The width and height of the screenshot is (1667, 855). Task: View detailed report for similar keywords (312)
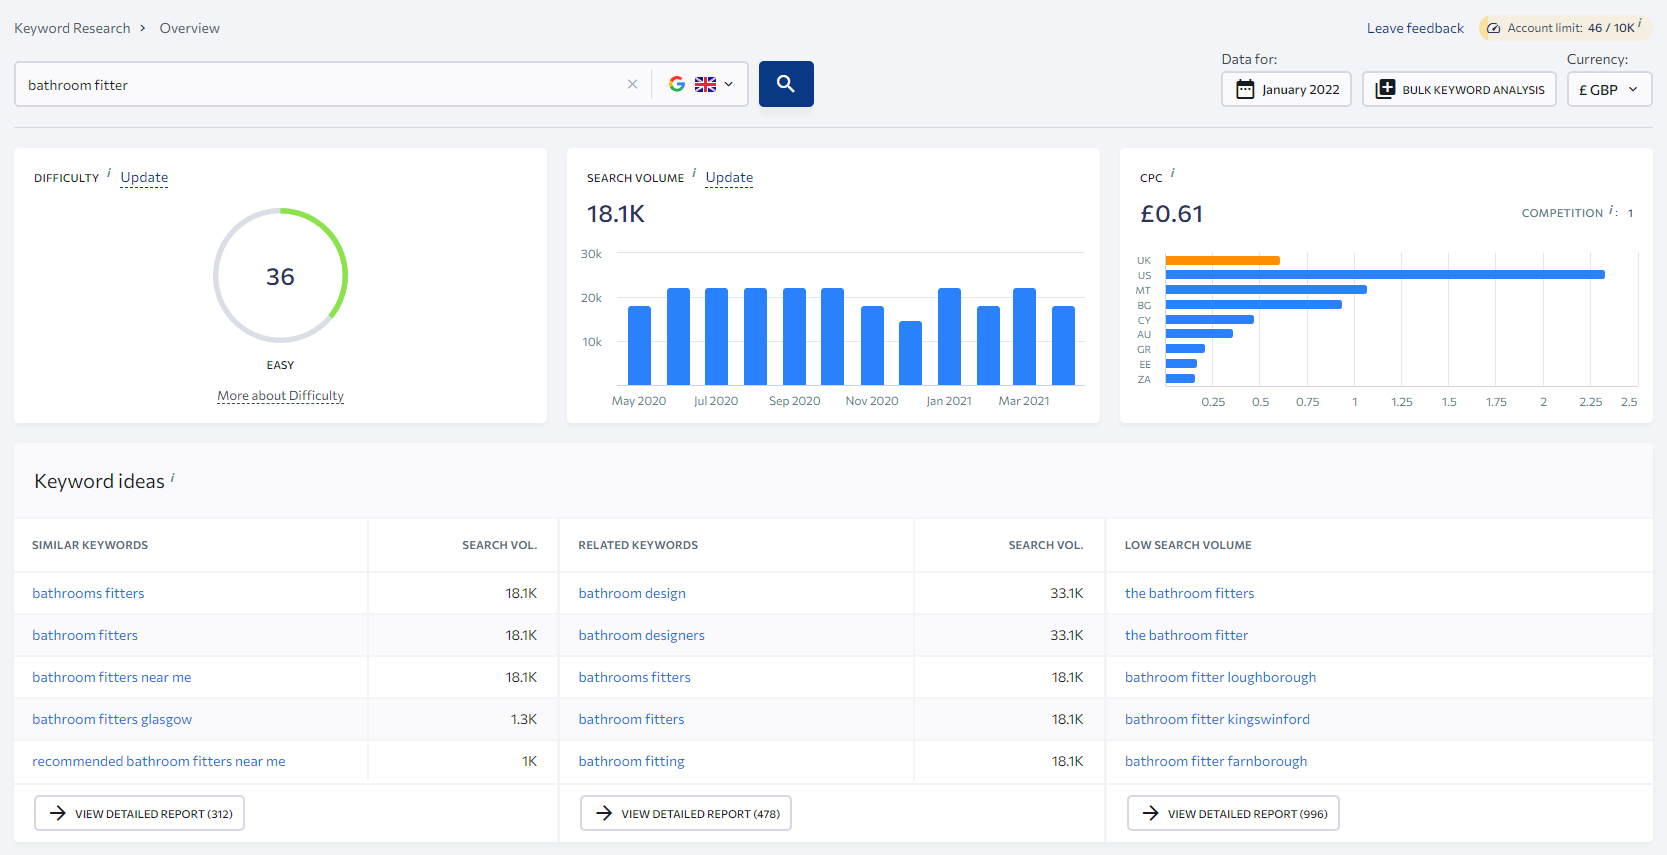139,813
